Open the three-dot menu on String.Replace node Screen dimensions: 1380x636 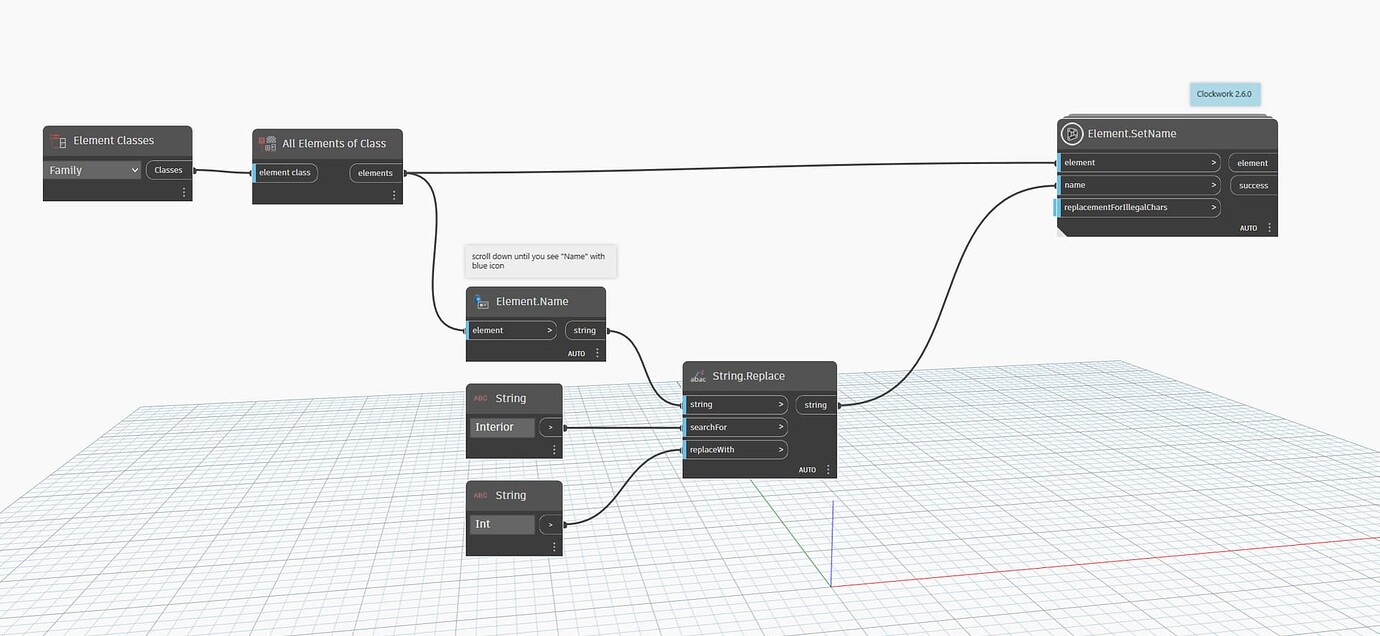pyautogui.click(x=828, y=469)
